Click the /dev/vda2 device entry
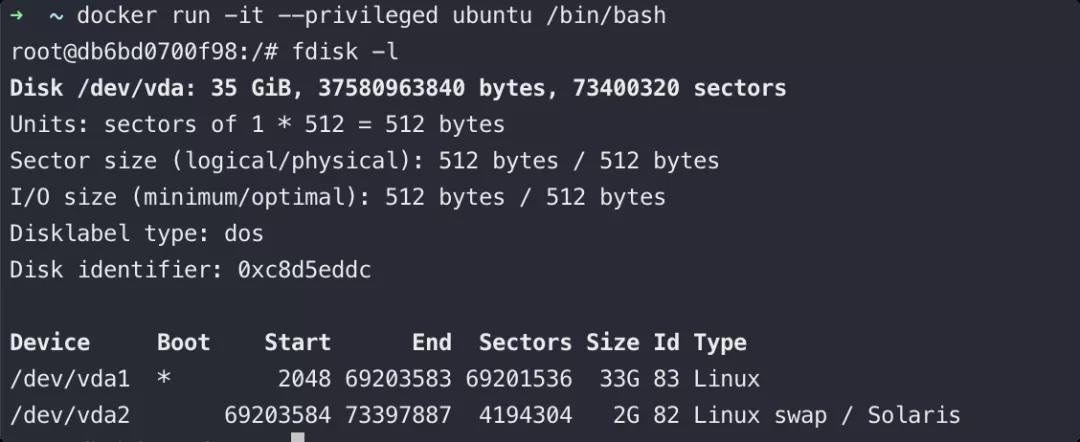The height and width of the screenshot is (442, 1080). [x=70, y=415]
